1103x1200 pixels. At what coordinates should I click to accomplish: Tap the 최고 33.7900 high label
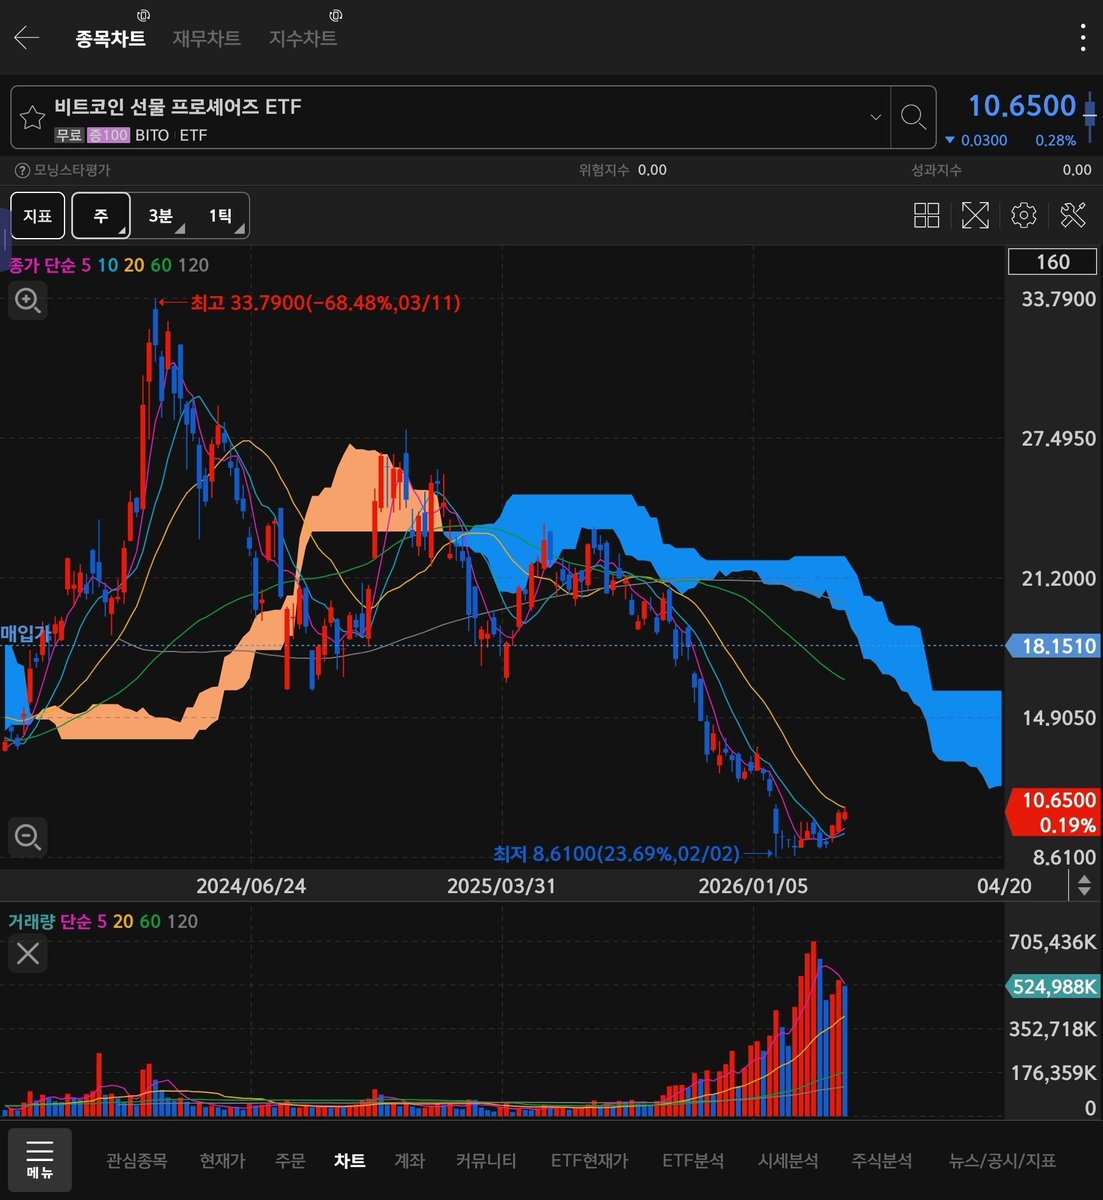click(325, 302)
